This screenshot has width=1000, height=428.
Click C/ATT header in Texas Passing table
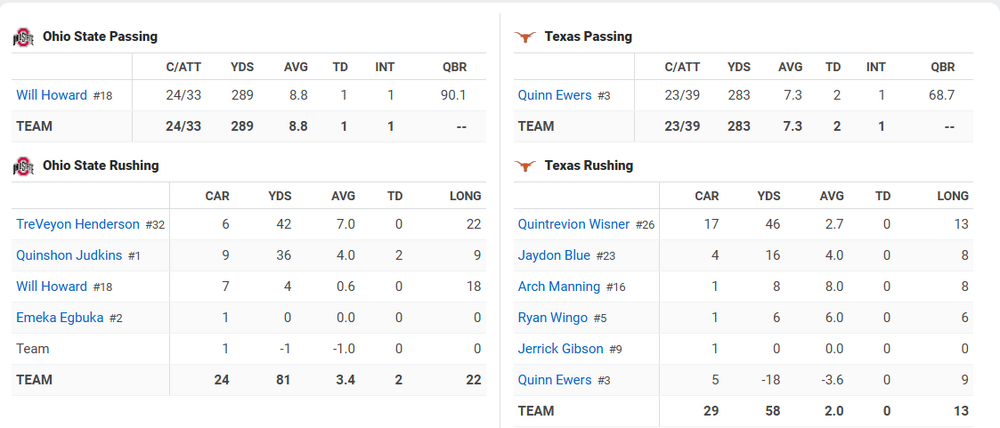(x=683, y=67)
